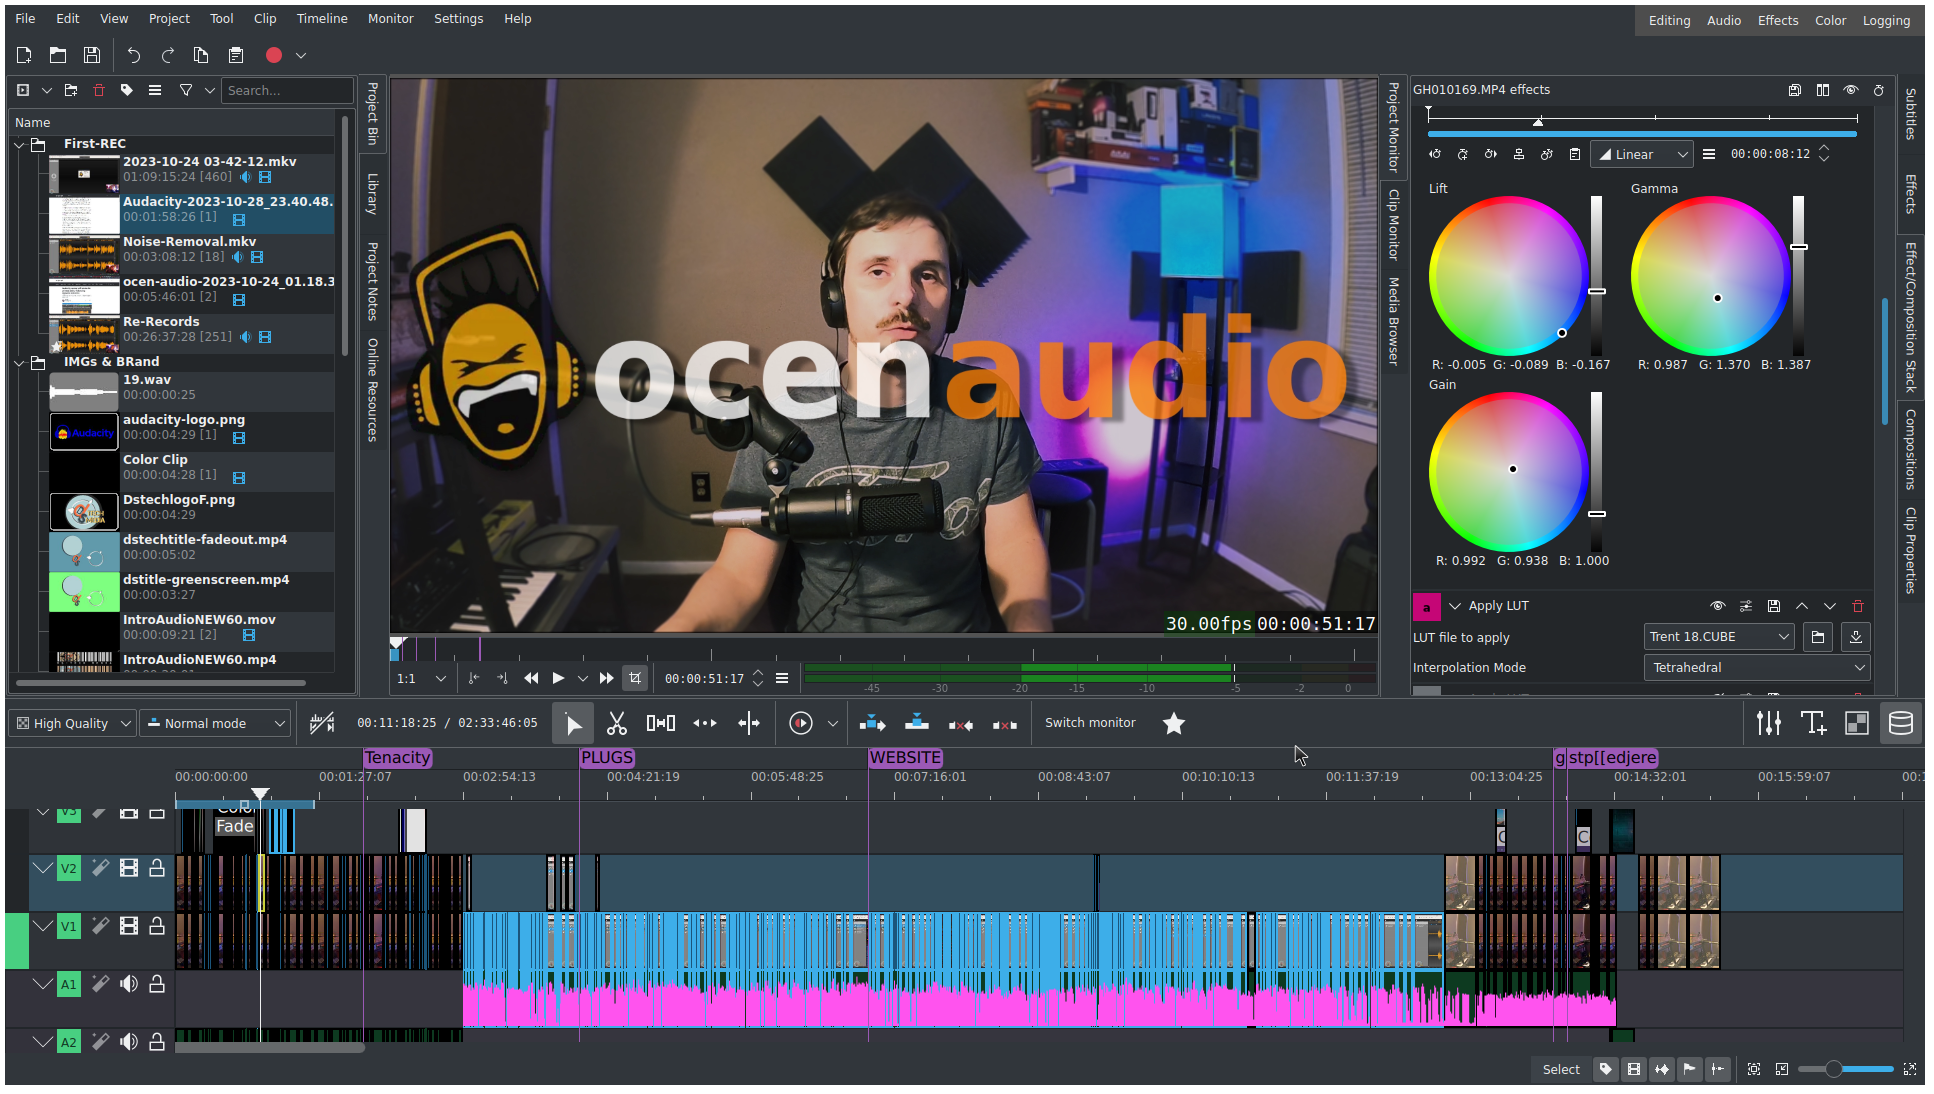
Task: Undo the last action
Action: click(x=134, y=56)
